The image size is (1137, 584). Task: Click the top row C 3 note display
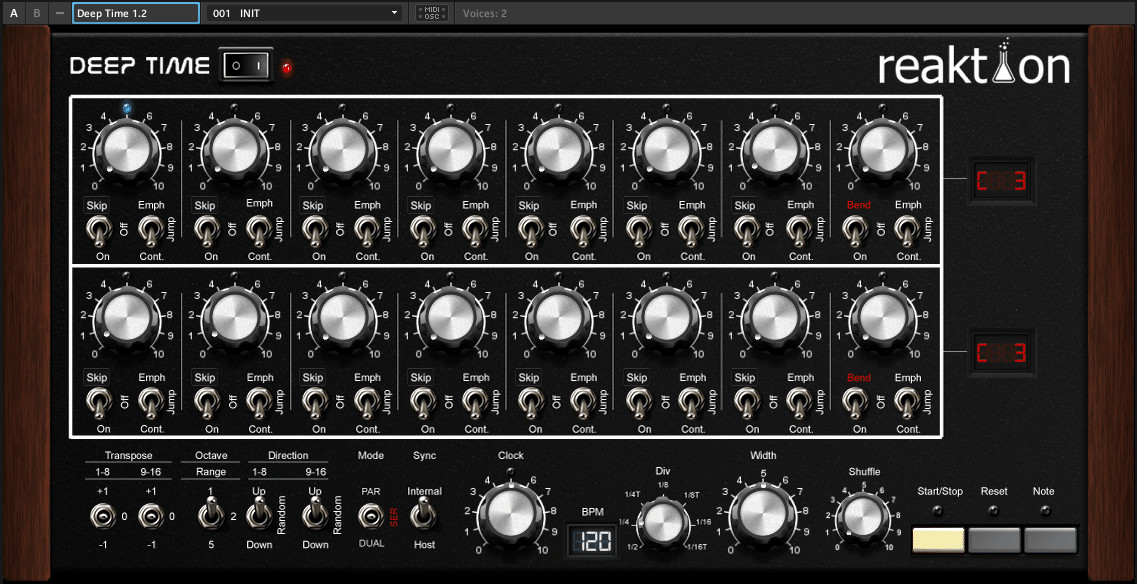1004,181
